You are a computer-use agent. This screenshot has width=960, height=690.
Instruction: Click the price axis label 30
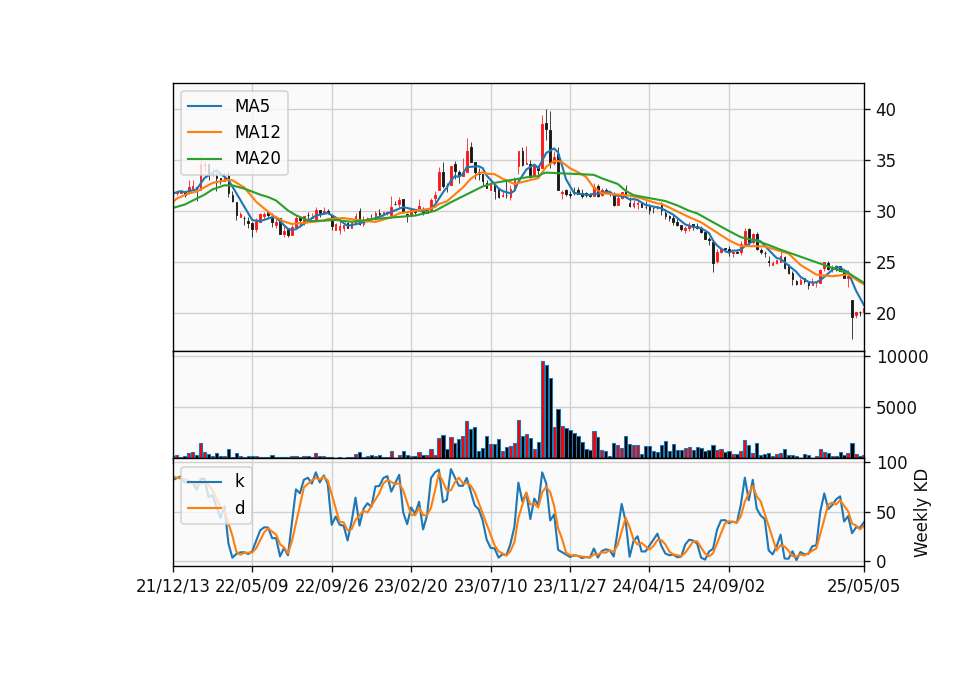point(886,212)
